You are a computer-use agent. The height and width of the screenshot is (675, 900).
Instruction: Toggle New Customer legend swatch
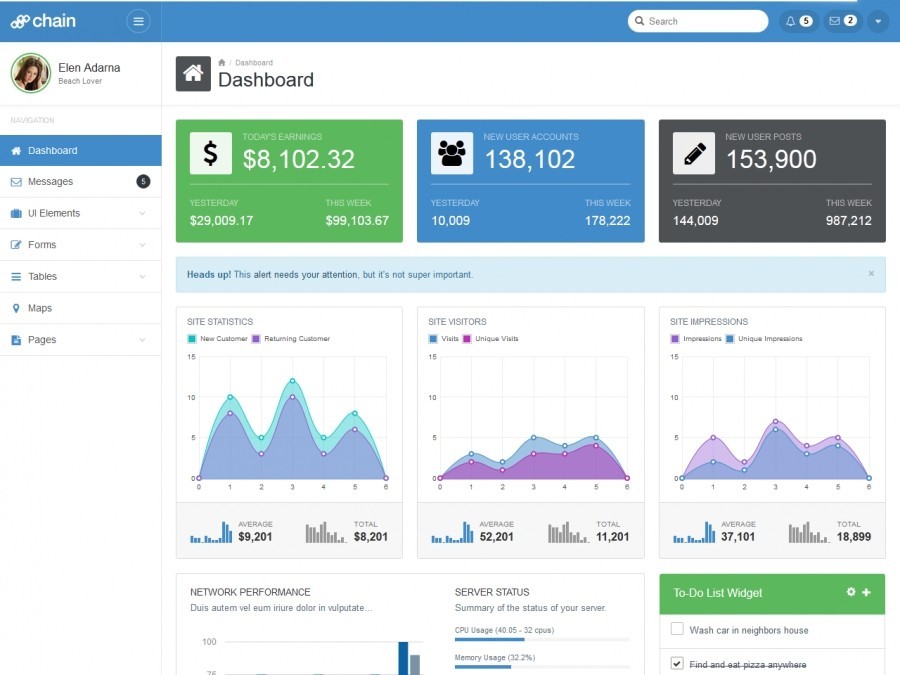point(192,339)
